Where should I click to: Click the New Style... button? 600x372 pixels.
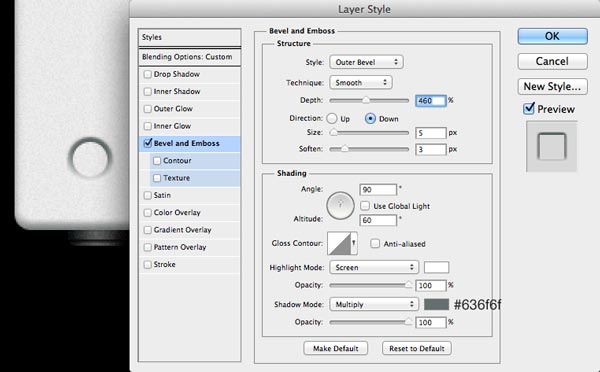click(x=552, y=86)
